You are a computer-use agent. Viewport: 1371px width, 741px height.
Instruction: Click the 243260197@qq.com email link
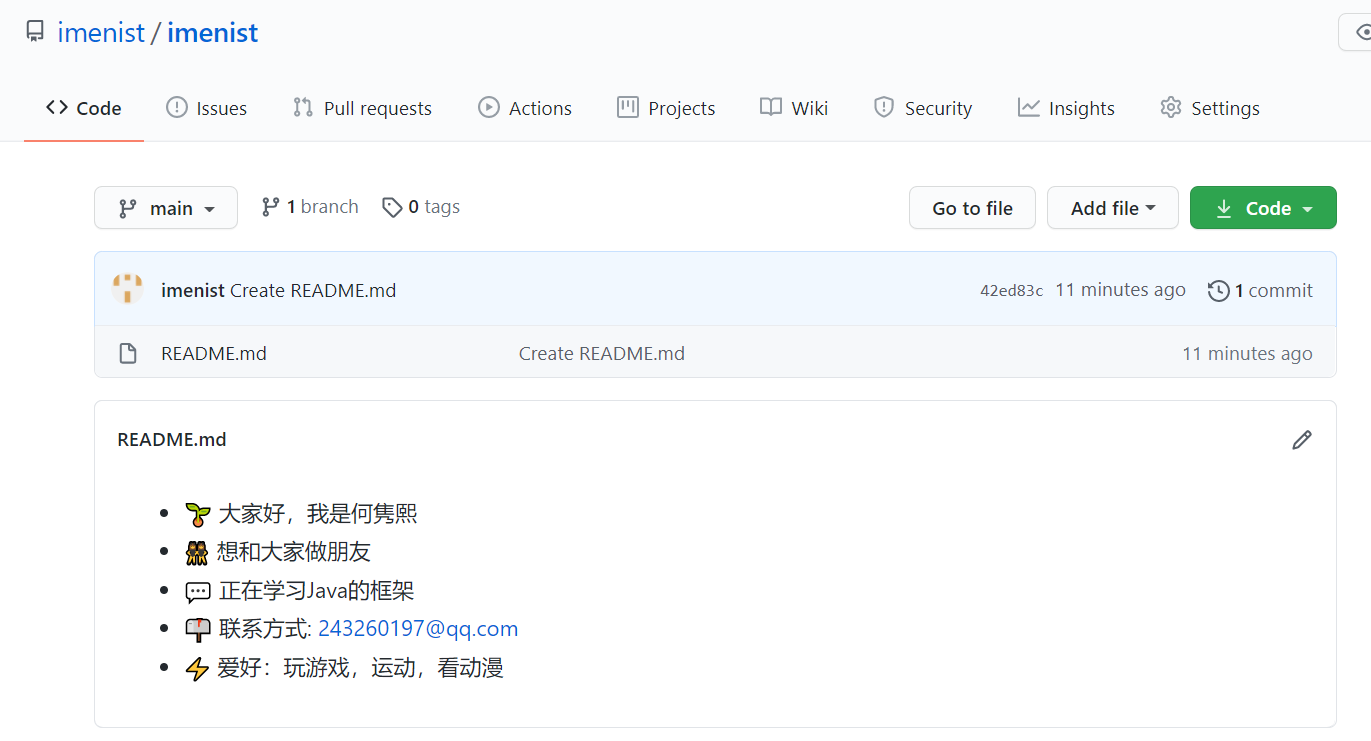click(418, 629)
